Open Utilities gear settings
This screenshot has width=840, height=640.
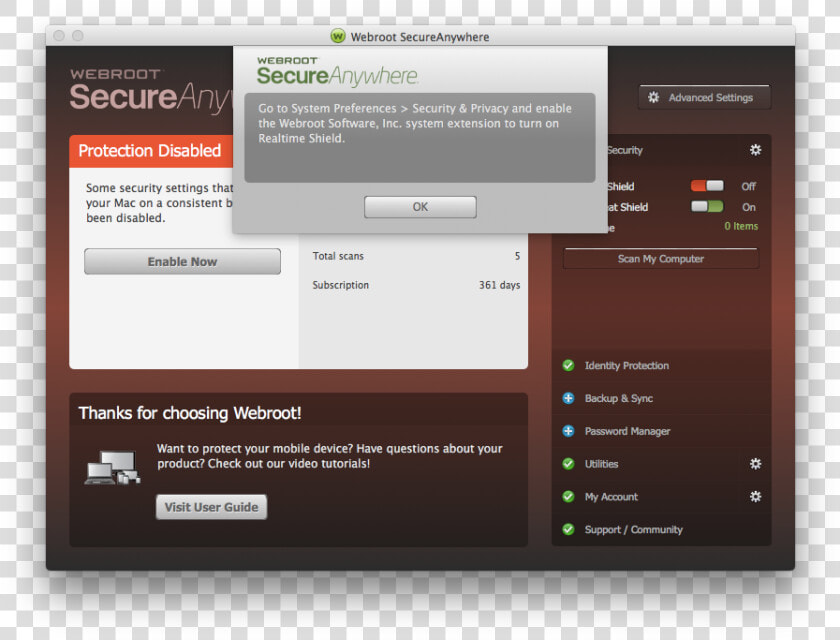[755, 464]
